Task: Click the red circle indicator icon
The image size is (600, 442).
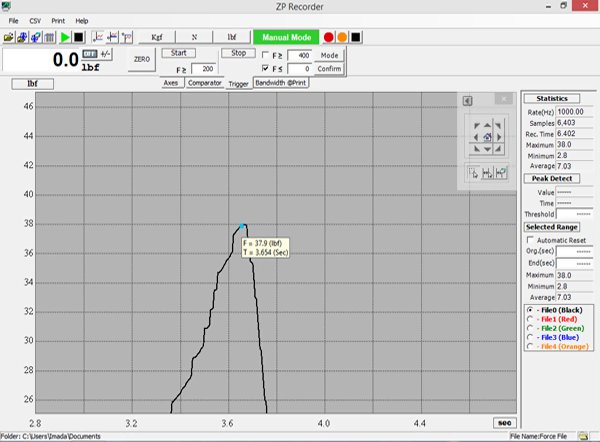Action: (x=328, y=37)
